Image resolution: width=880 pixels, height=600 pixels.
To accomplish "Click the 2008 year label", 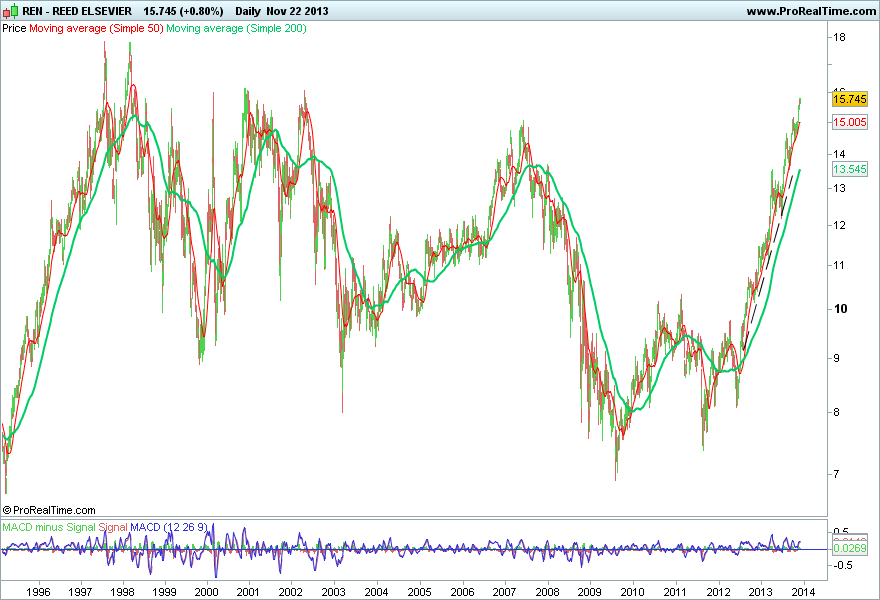I will [547, 592].
